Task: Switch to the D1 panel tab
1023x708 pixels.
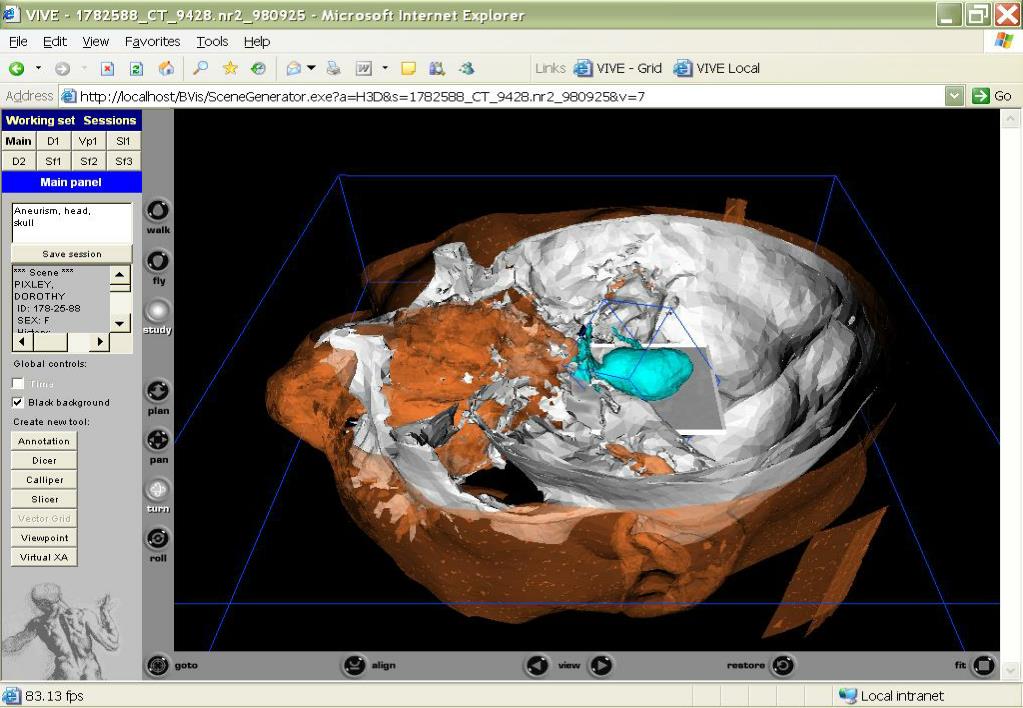Action: click(x=53, y=141)
